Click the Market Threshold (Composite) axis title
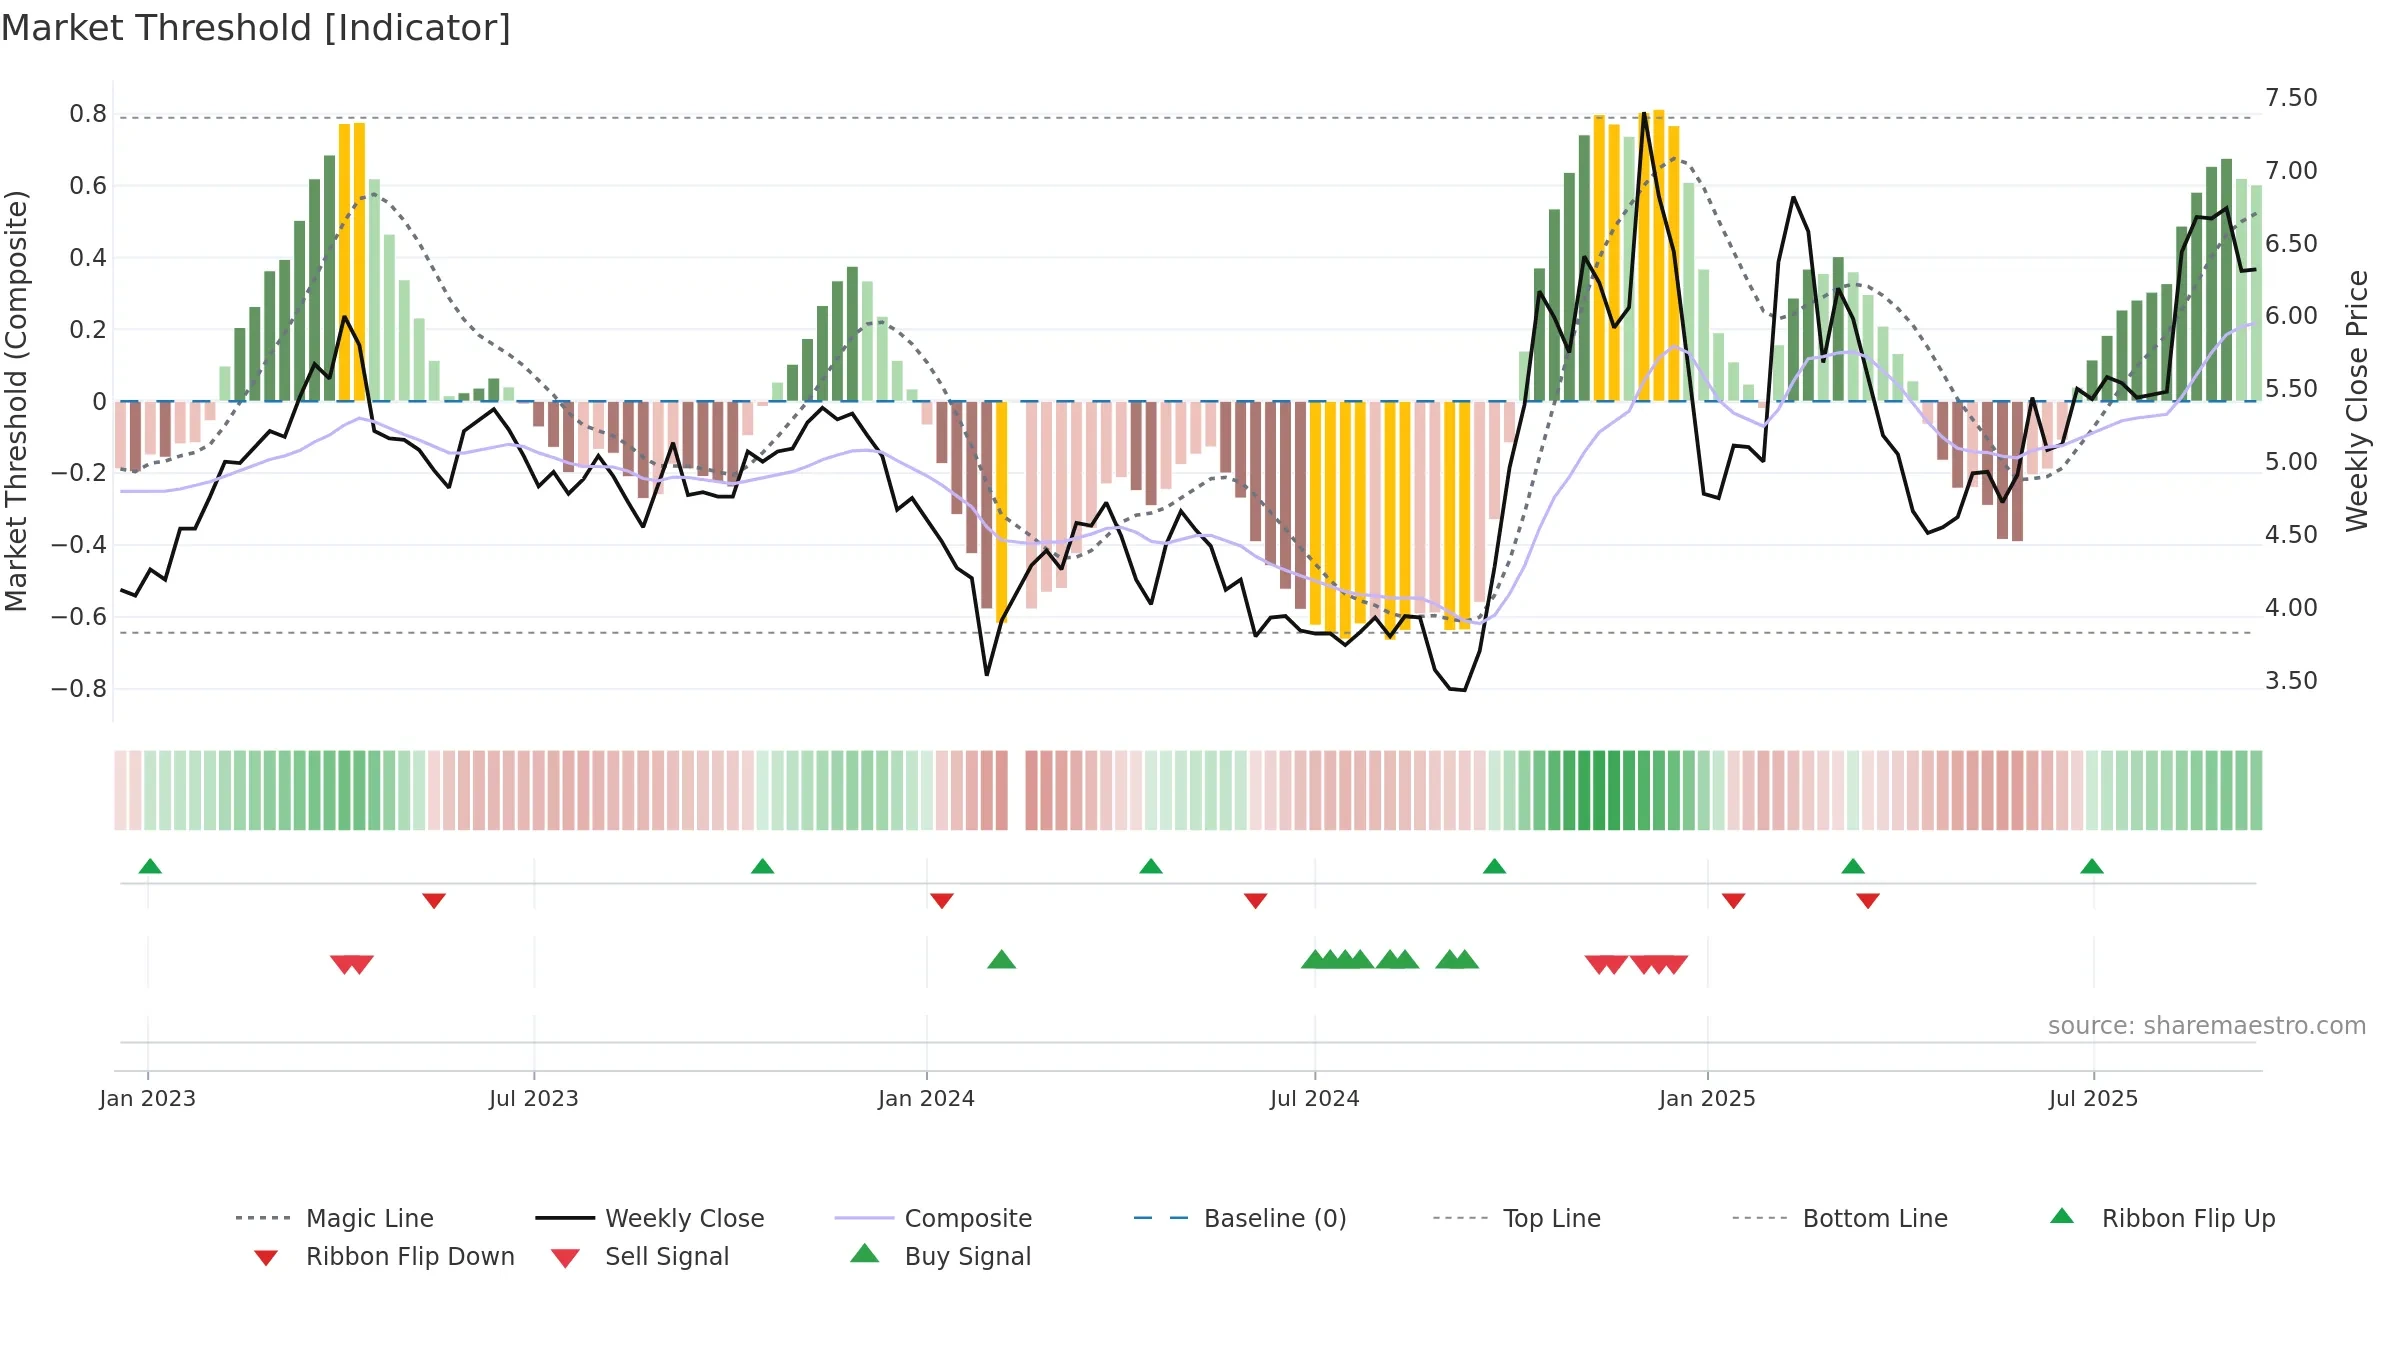 (x=16, y=400)
